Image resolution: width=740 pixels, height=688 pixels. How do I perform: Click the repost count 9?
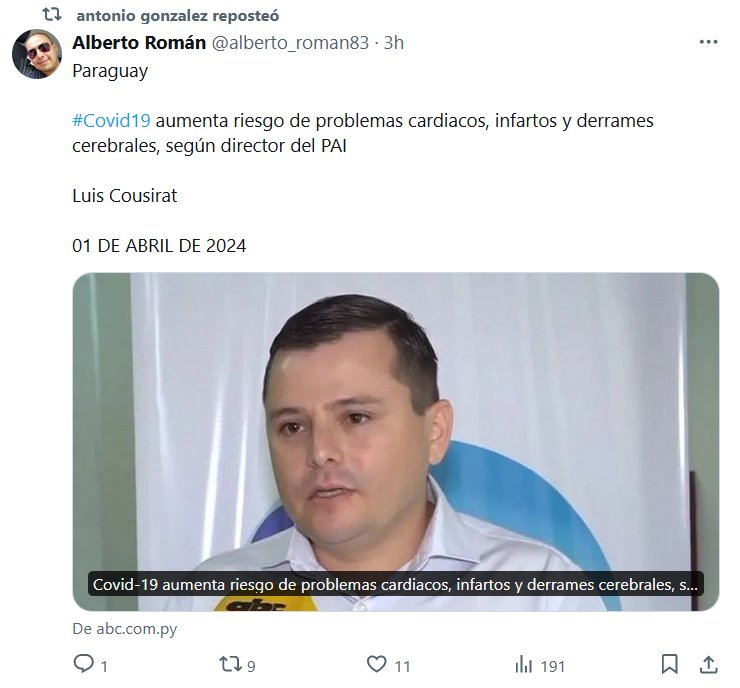coord(251,666)
